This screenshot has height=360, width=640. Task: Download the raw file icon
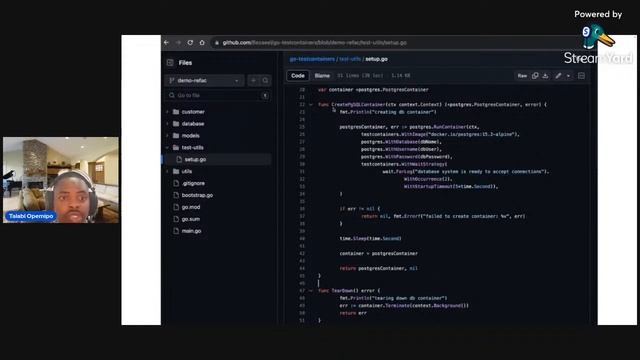(x=545, y=76)
